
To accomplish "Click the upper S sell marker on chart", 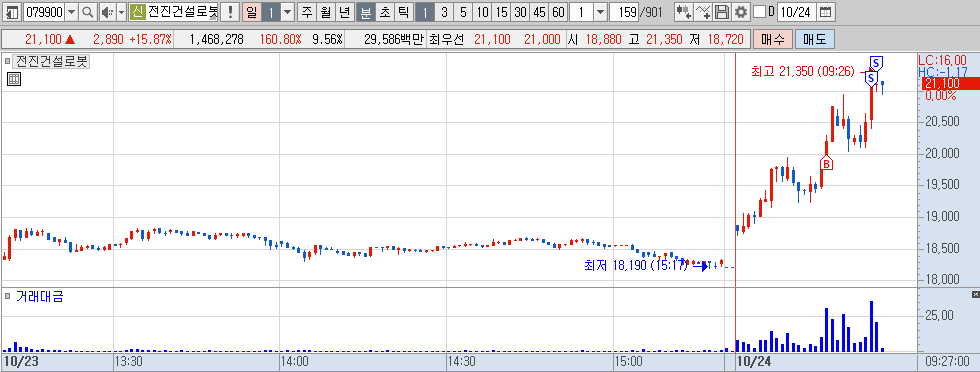I will tap(876, 63).
